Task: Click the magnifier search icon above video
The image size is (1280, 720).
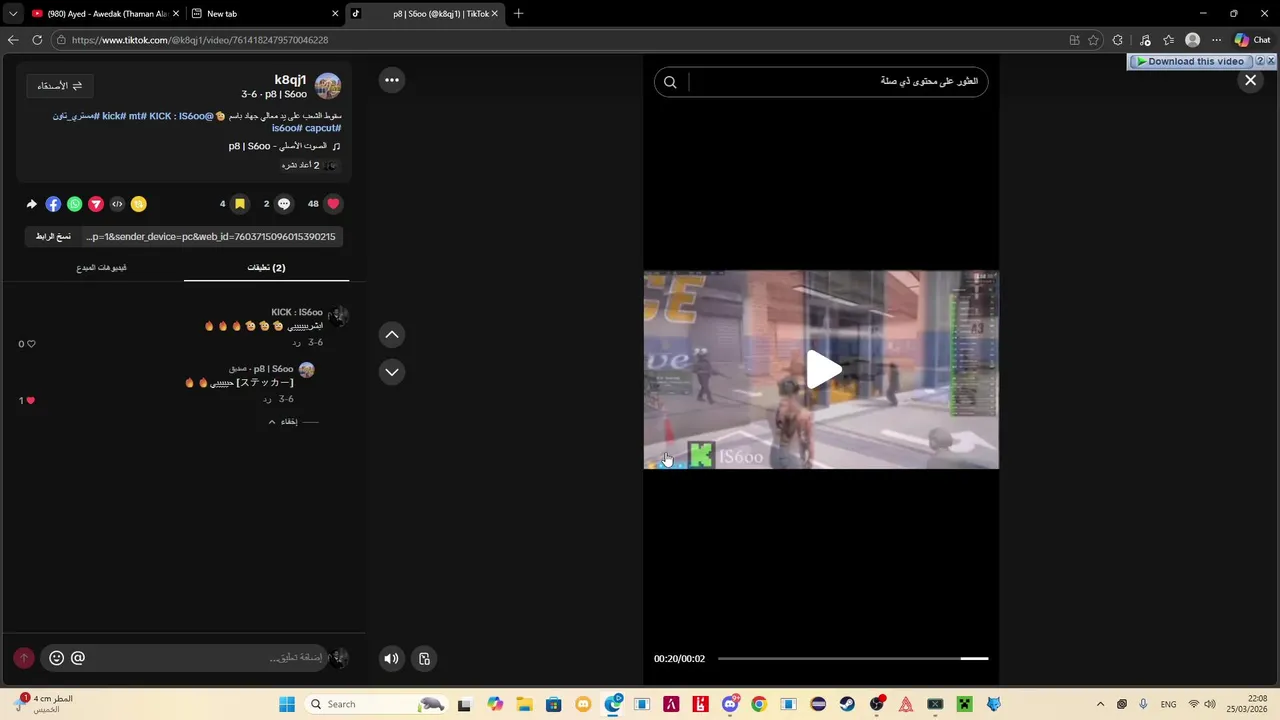Action: (x=670, y=82)
